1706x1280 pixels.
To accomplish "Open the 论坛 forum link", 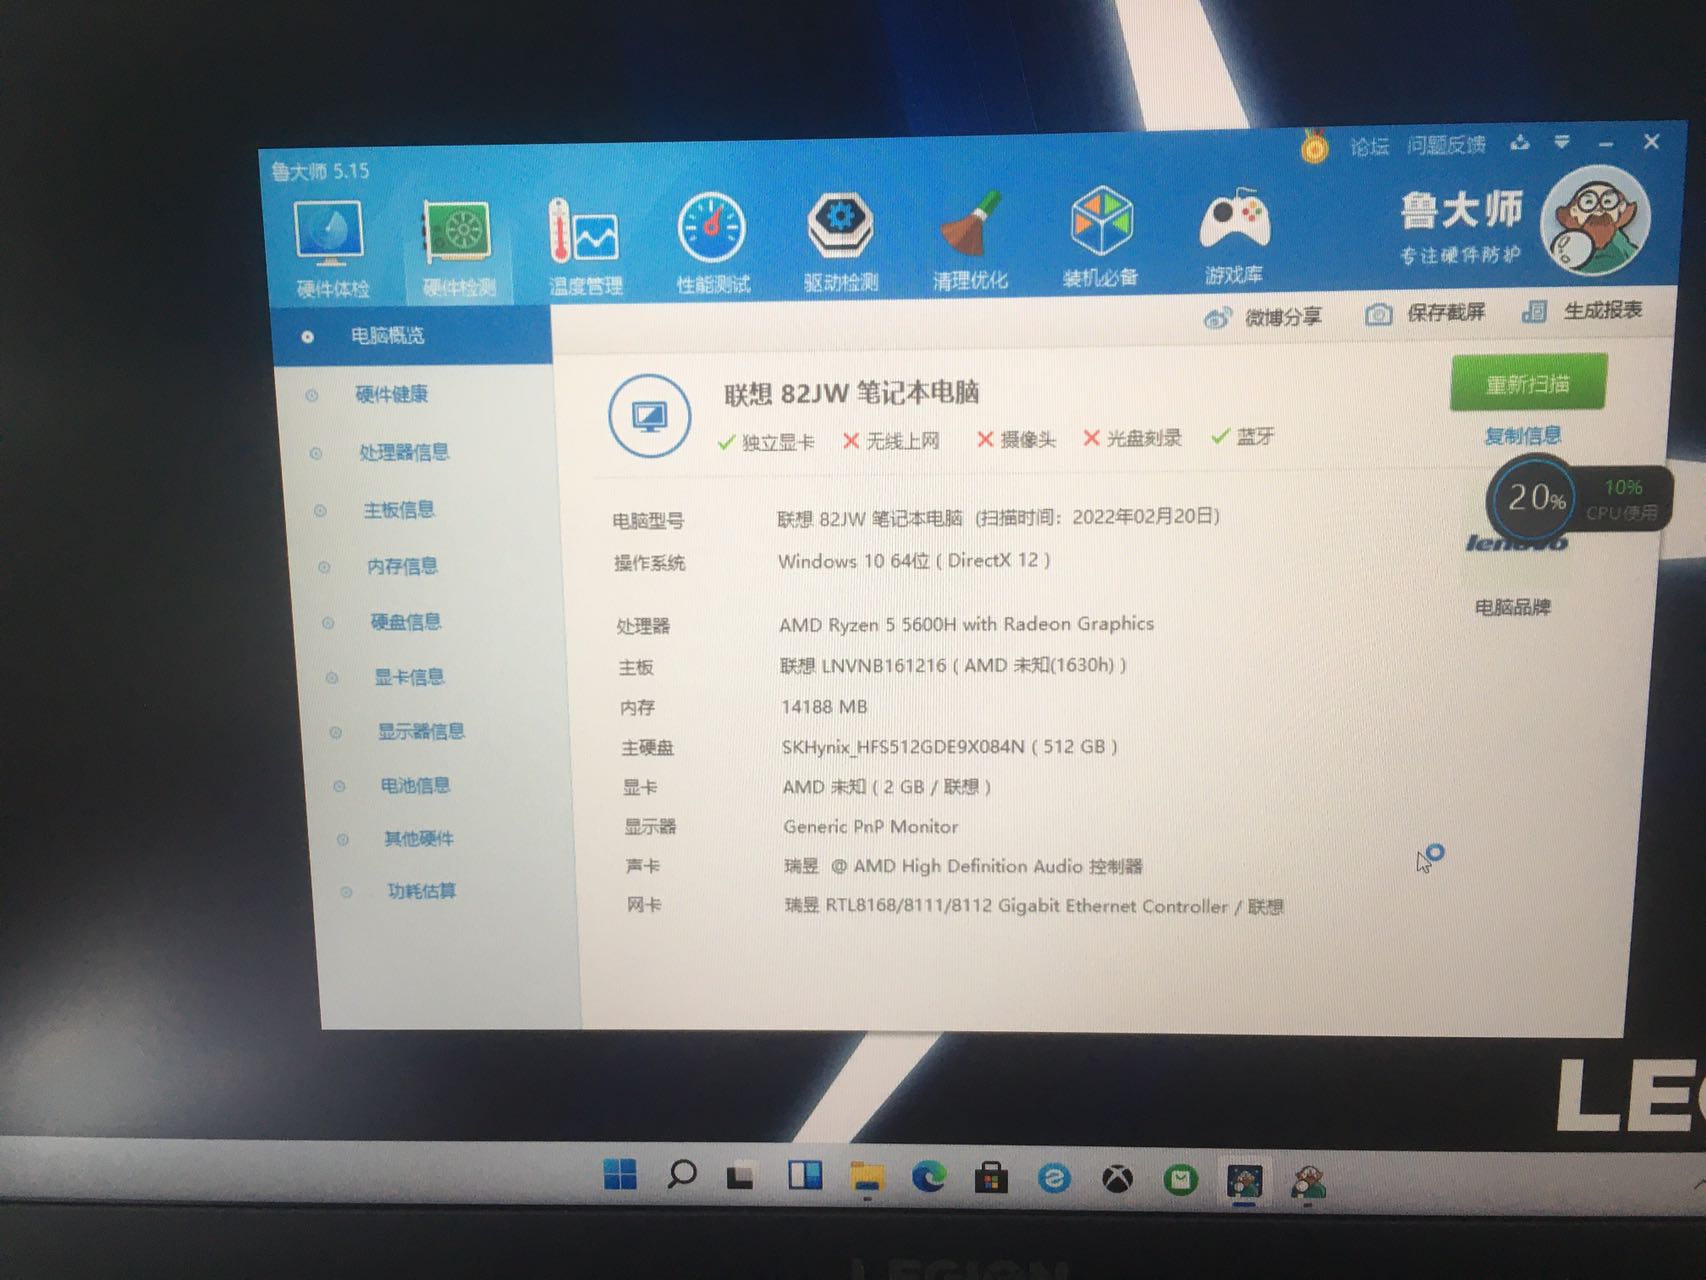I will pos(1369,147).
